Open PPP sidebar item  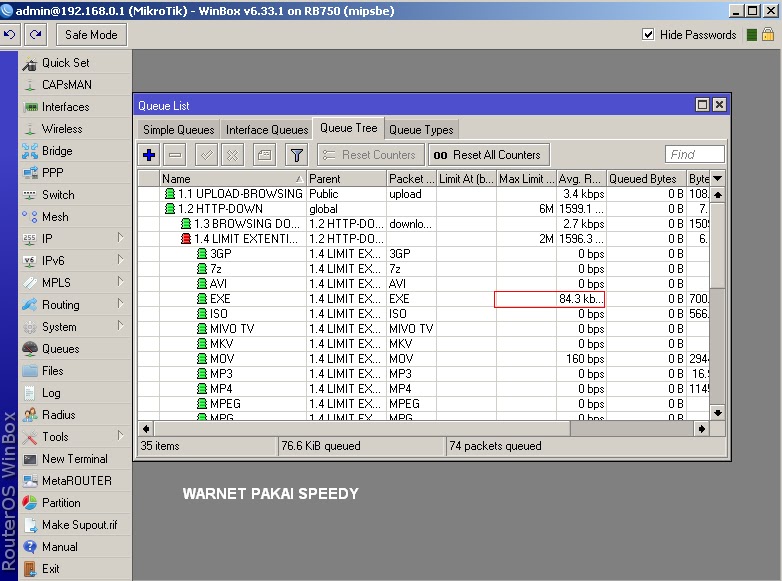pyautogui.click(x=75, y=173)
